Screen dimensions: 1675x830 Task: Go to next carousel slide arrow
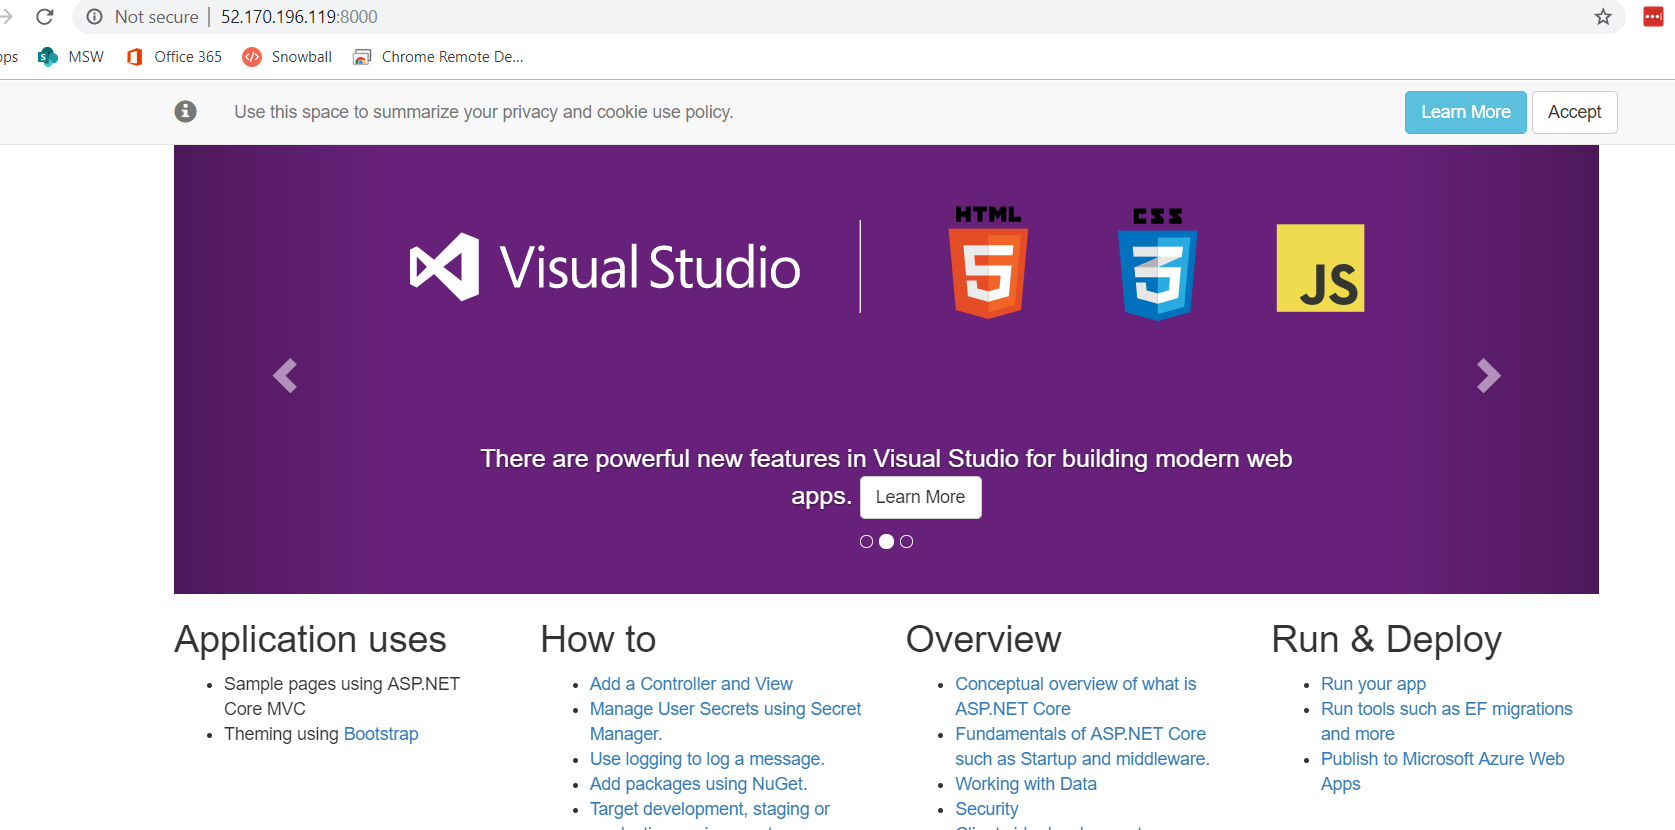pyautogui.click(x=1488, y=375)
